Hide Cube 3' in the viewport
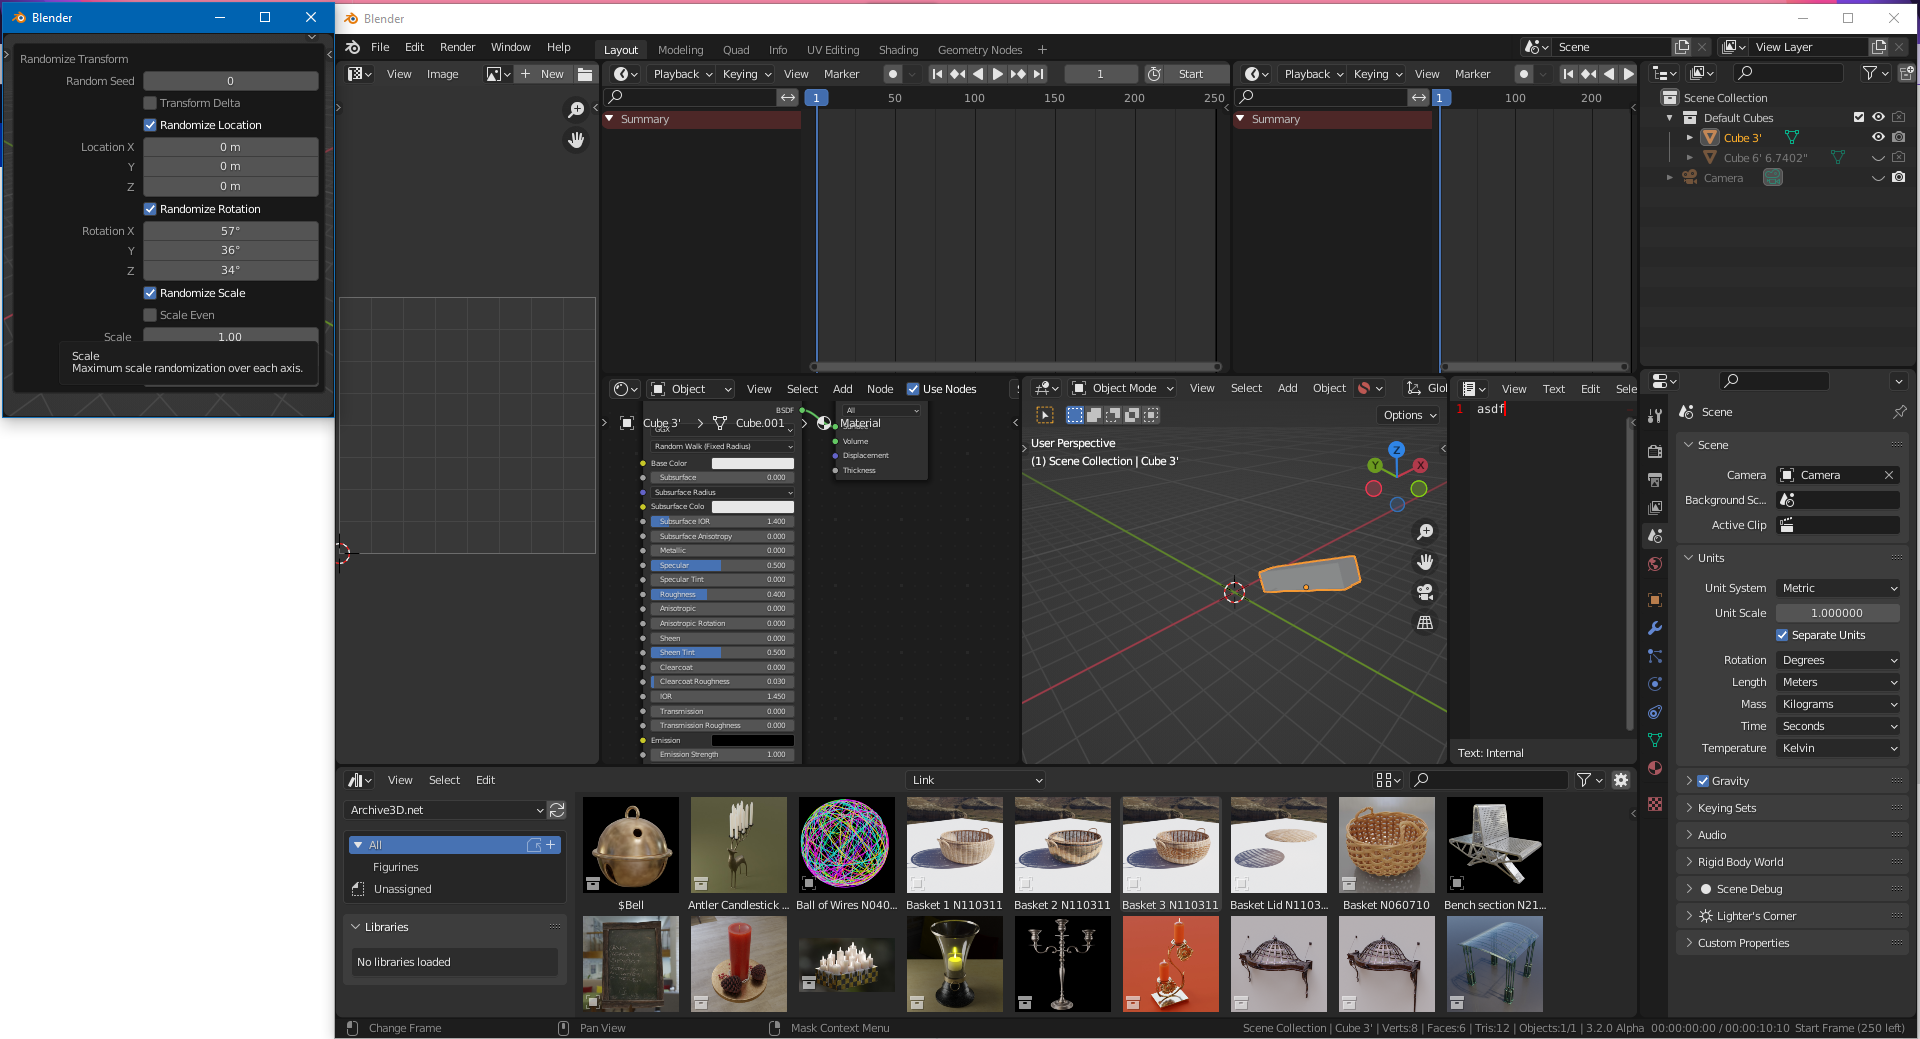 coord(1878,137)
